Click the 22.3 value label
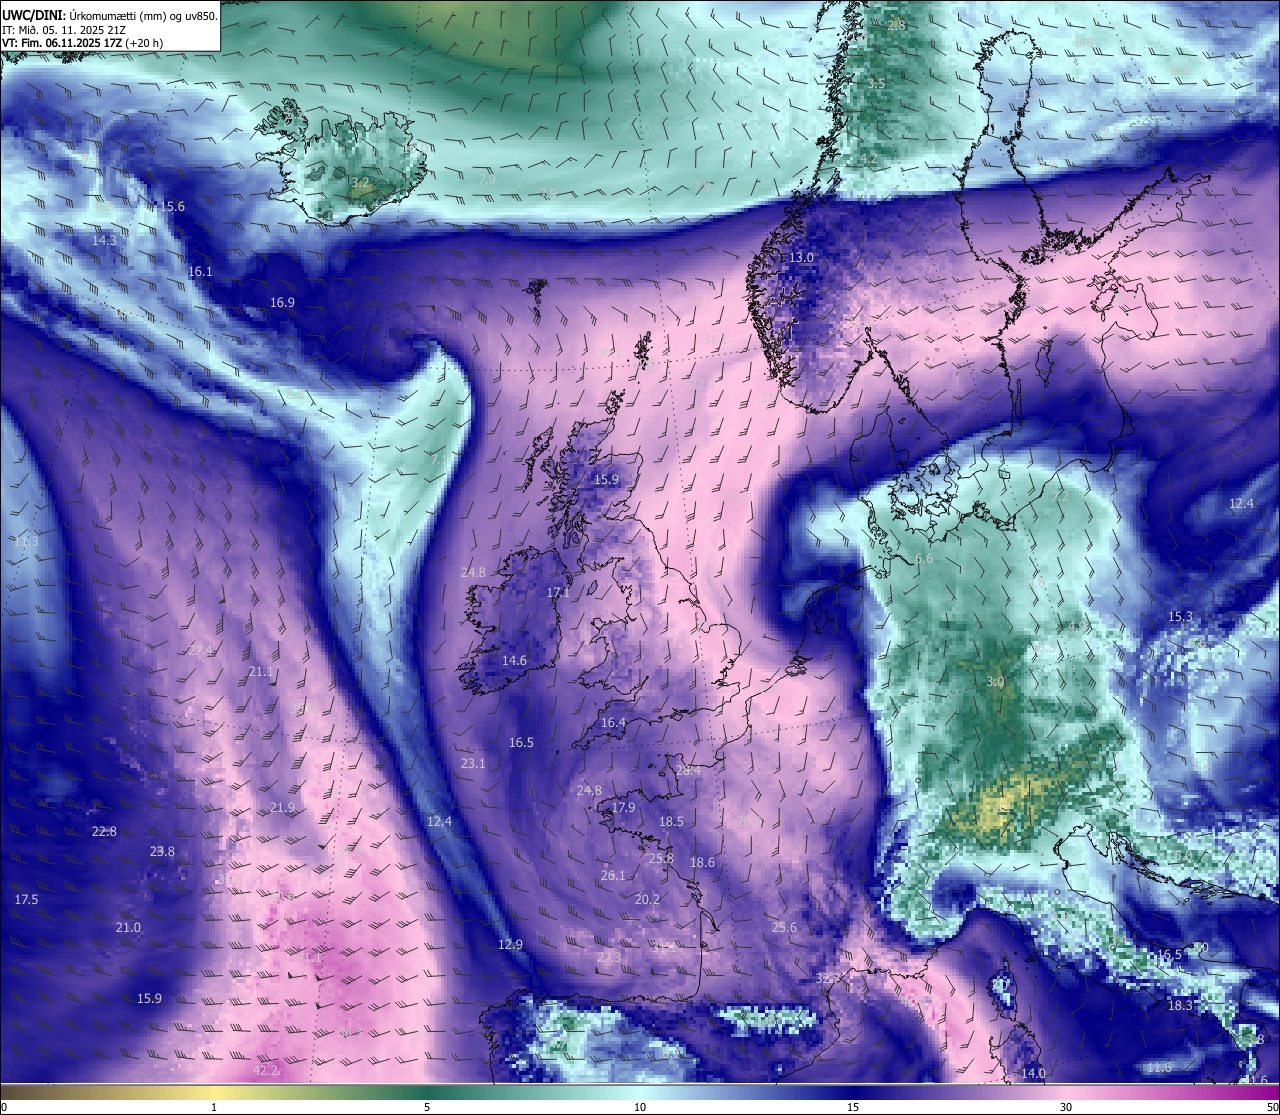Screen dimensions: 1280x1115 (609, 958)
